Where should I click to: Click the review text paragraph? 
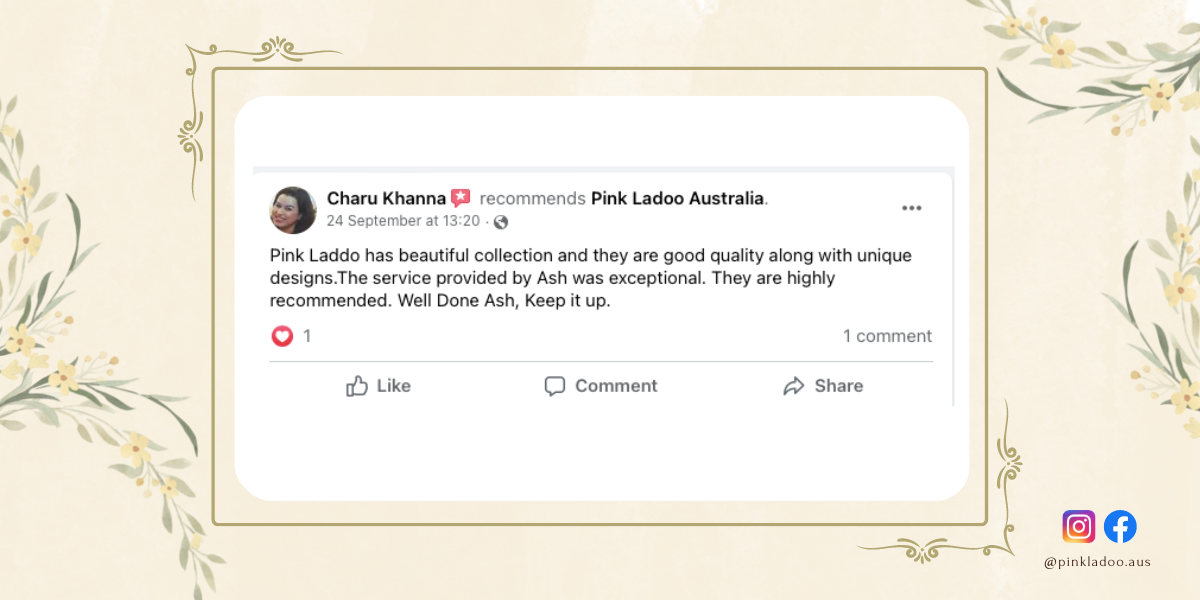pyautogui.click(x=590, y=277)
